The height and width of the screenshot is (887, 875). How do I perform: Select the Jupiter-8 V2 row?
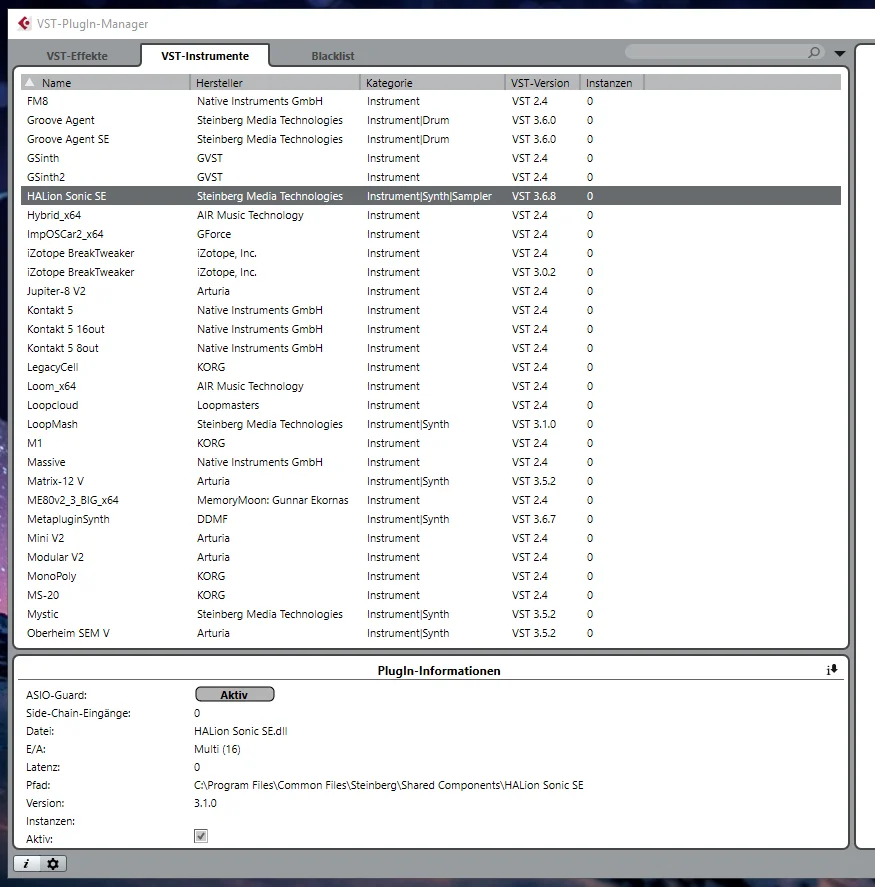[x=431, y=291]
